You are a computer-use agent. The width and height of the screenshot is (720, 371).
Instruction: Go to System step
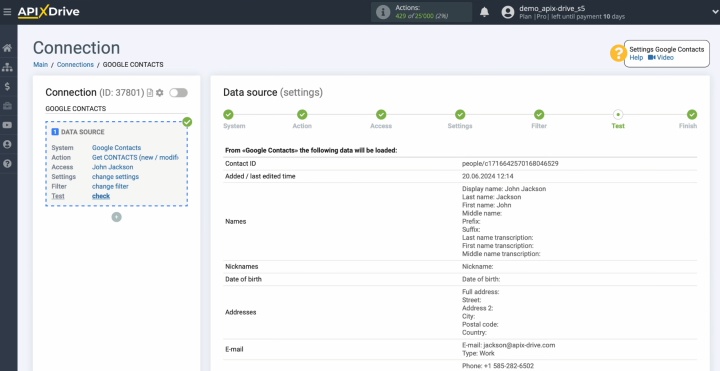coord(228,115)
